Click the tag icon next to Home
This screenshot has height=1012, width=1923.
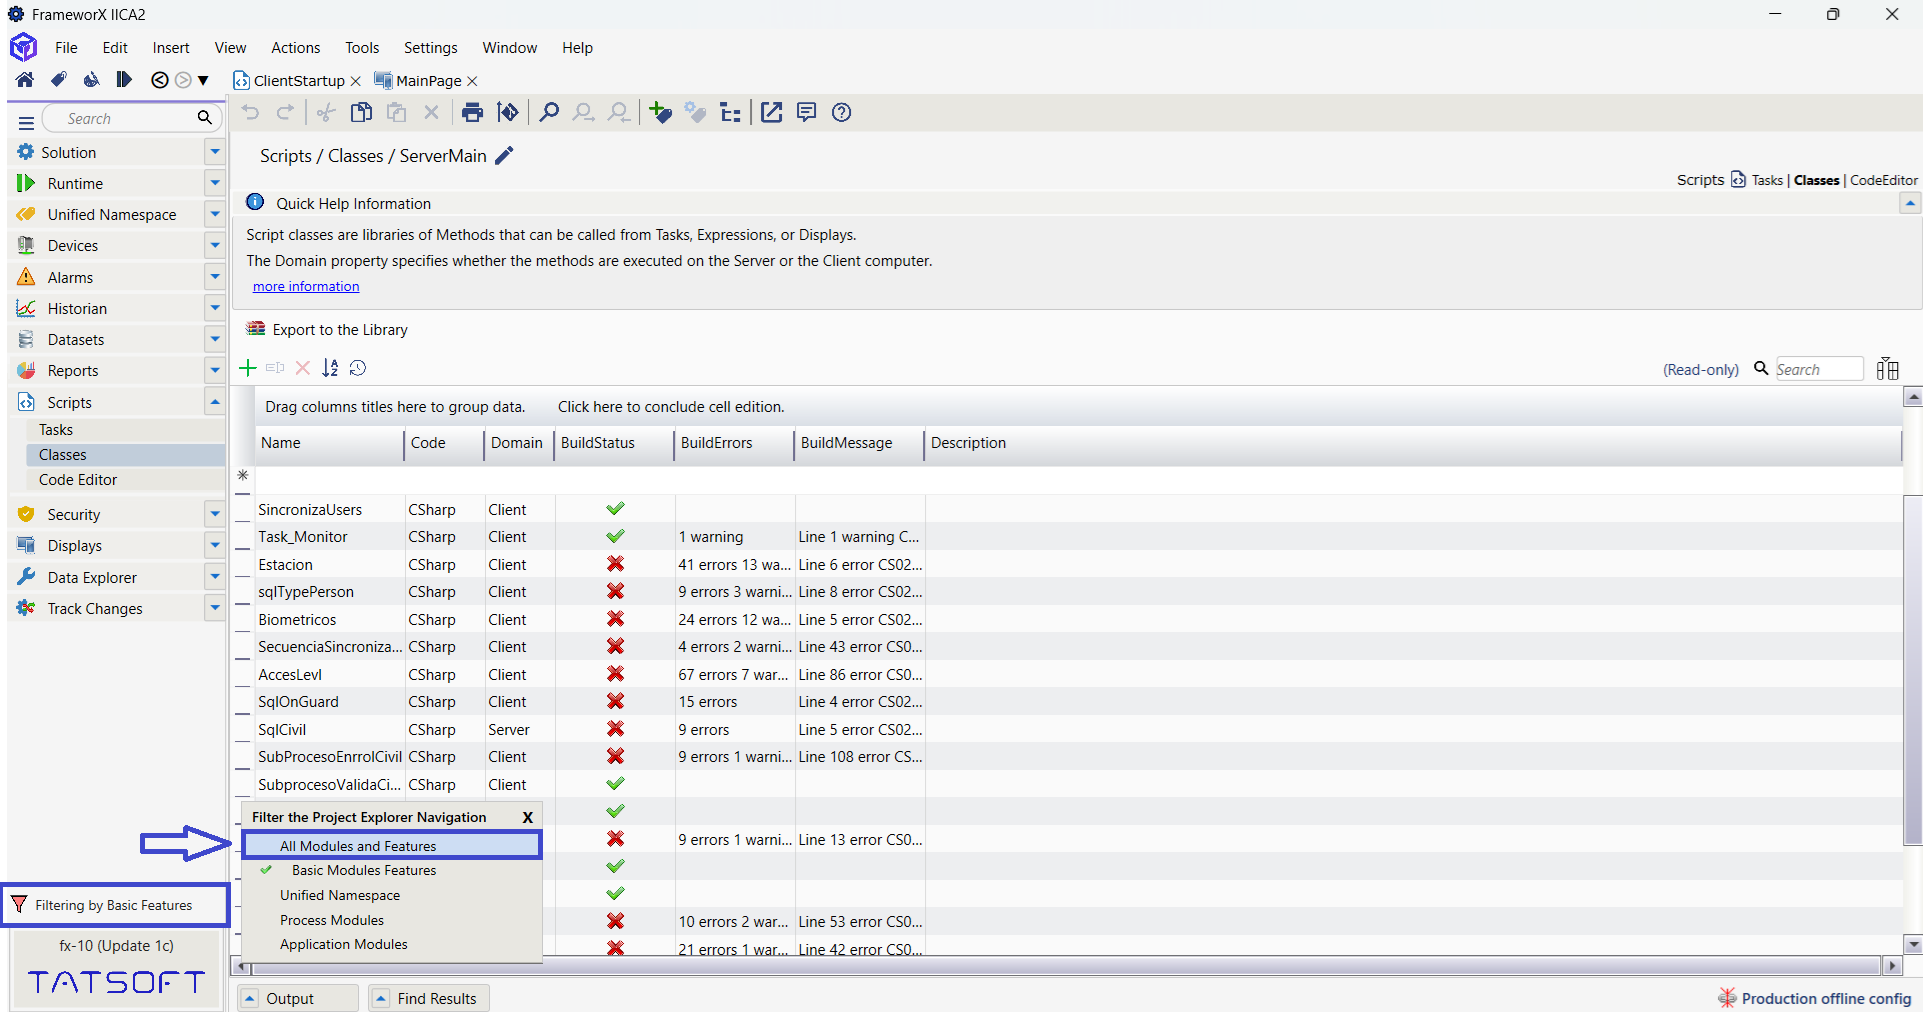pos(59,80)
